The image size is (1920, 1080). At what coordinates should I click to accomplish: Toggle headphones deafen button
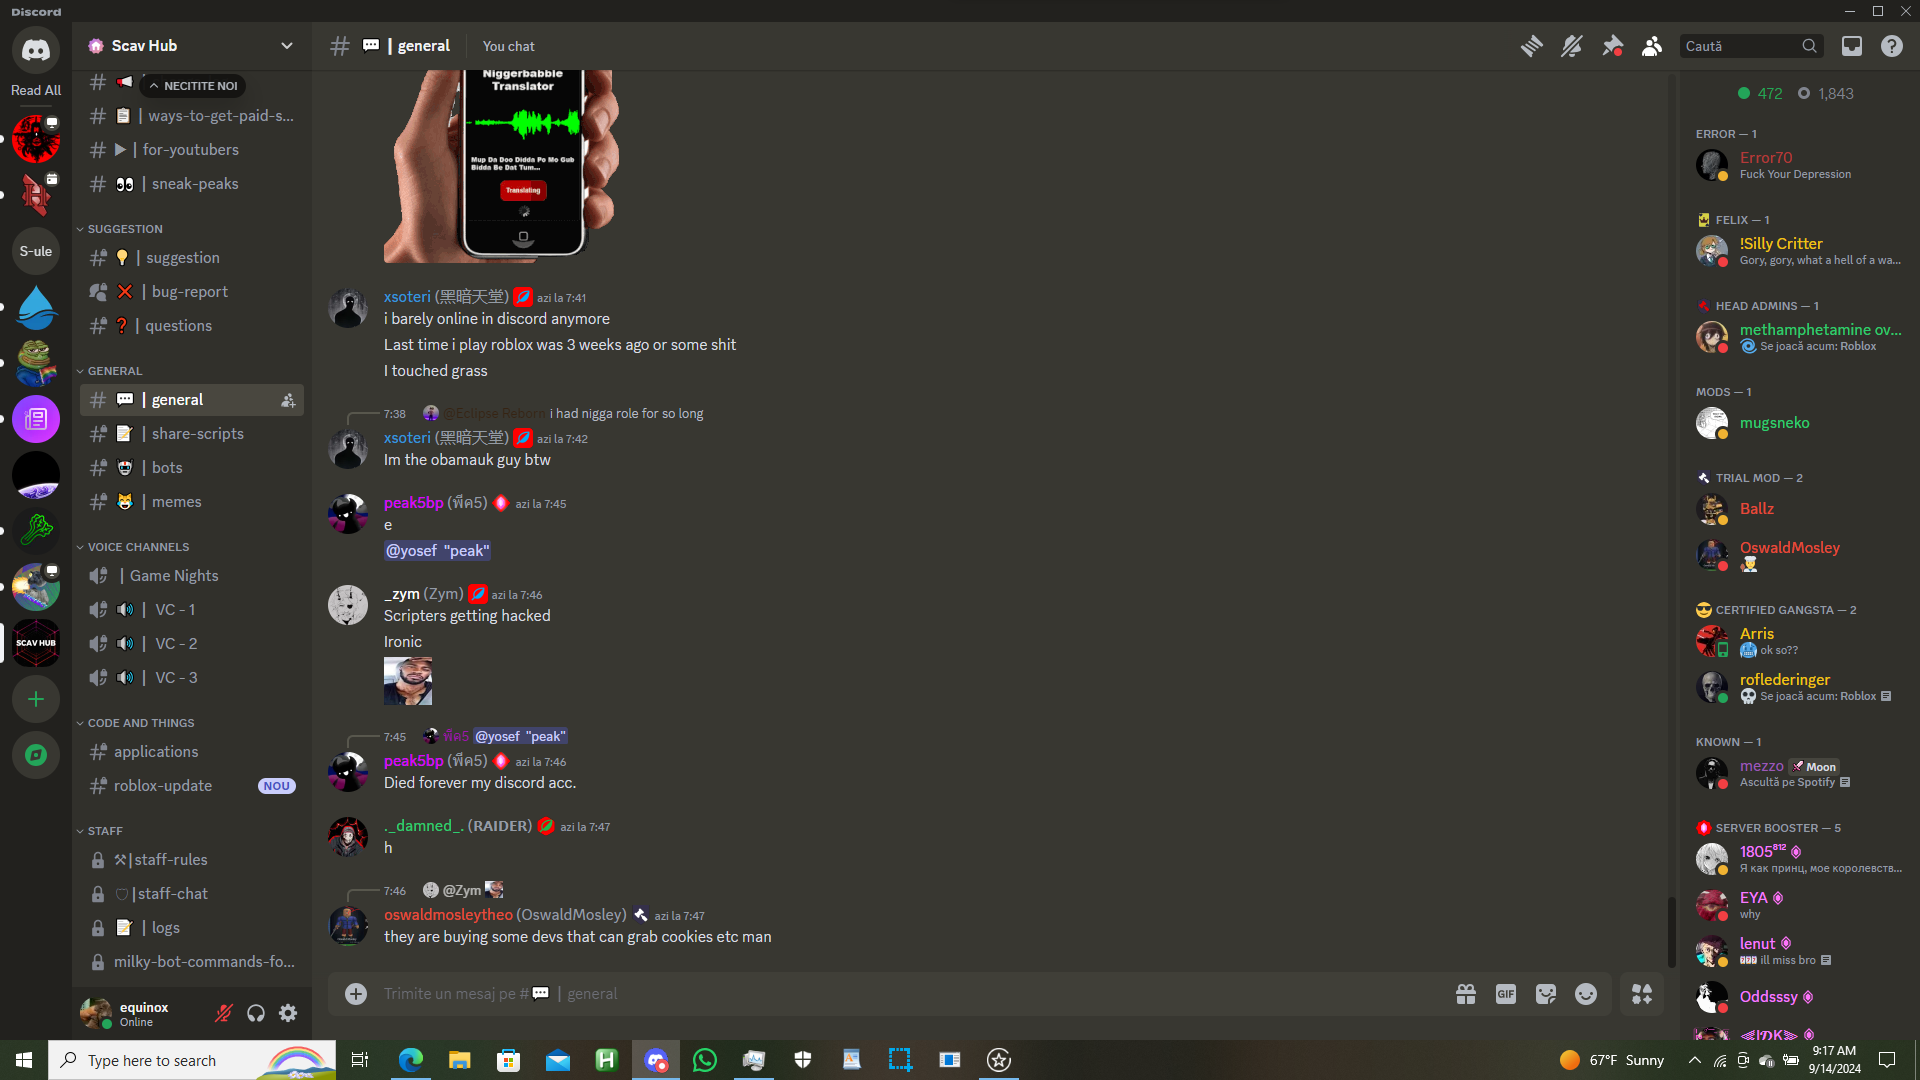[256, 1014]
